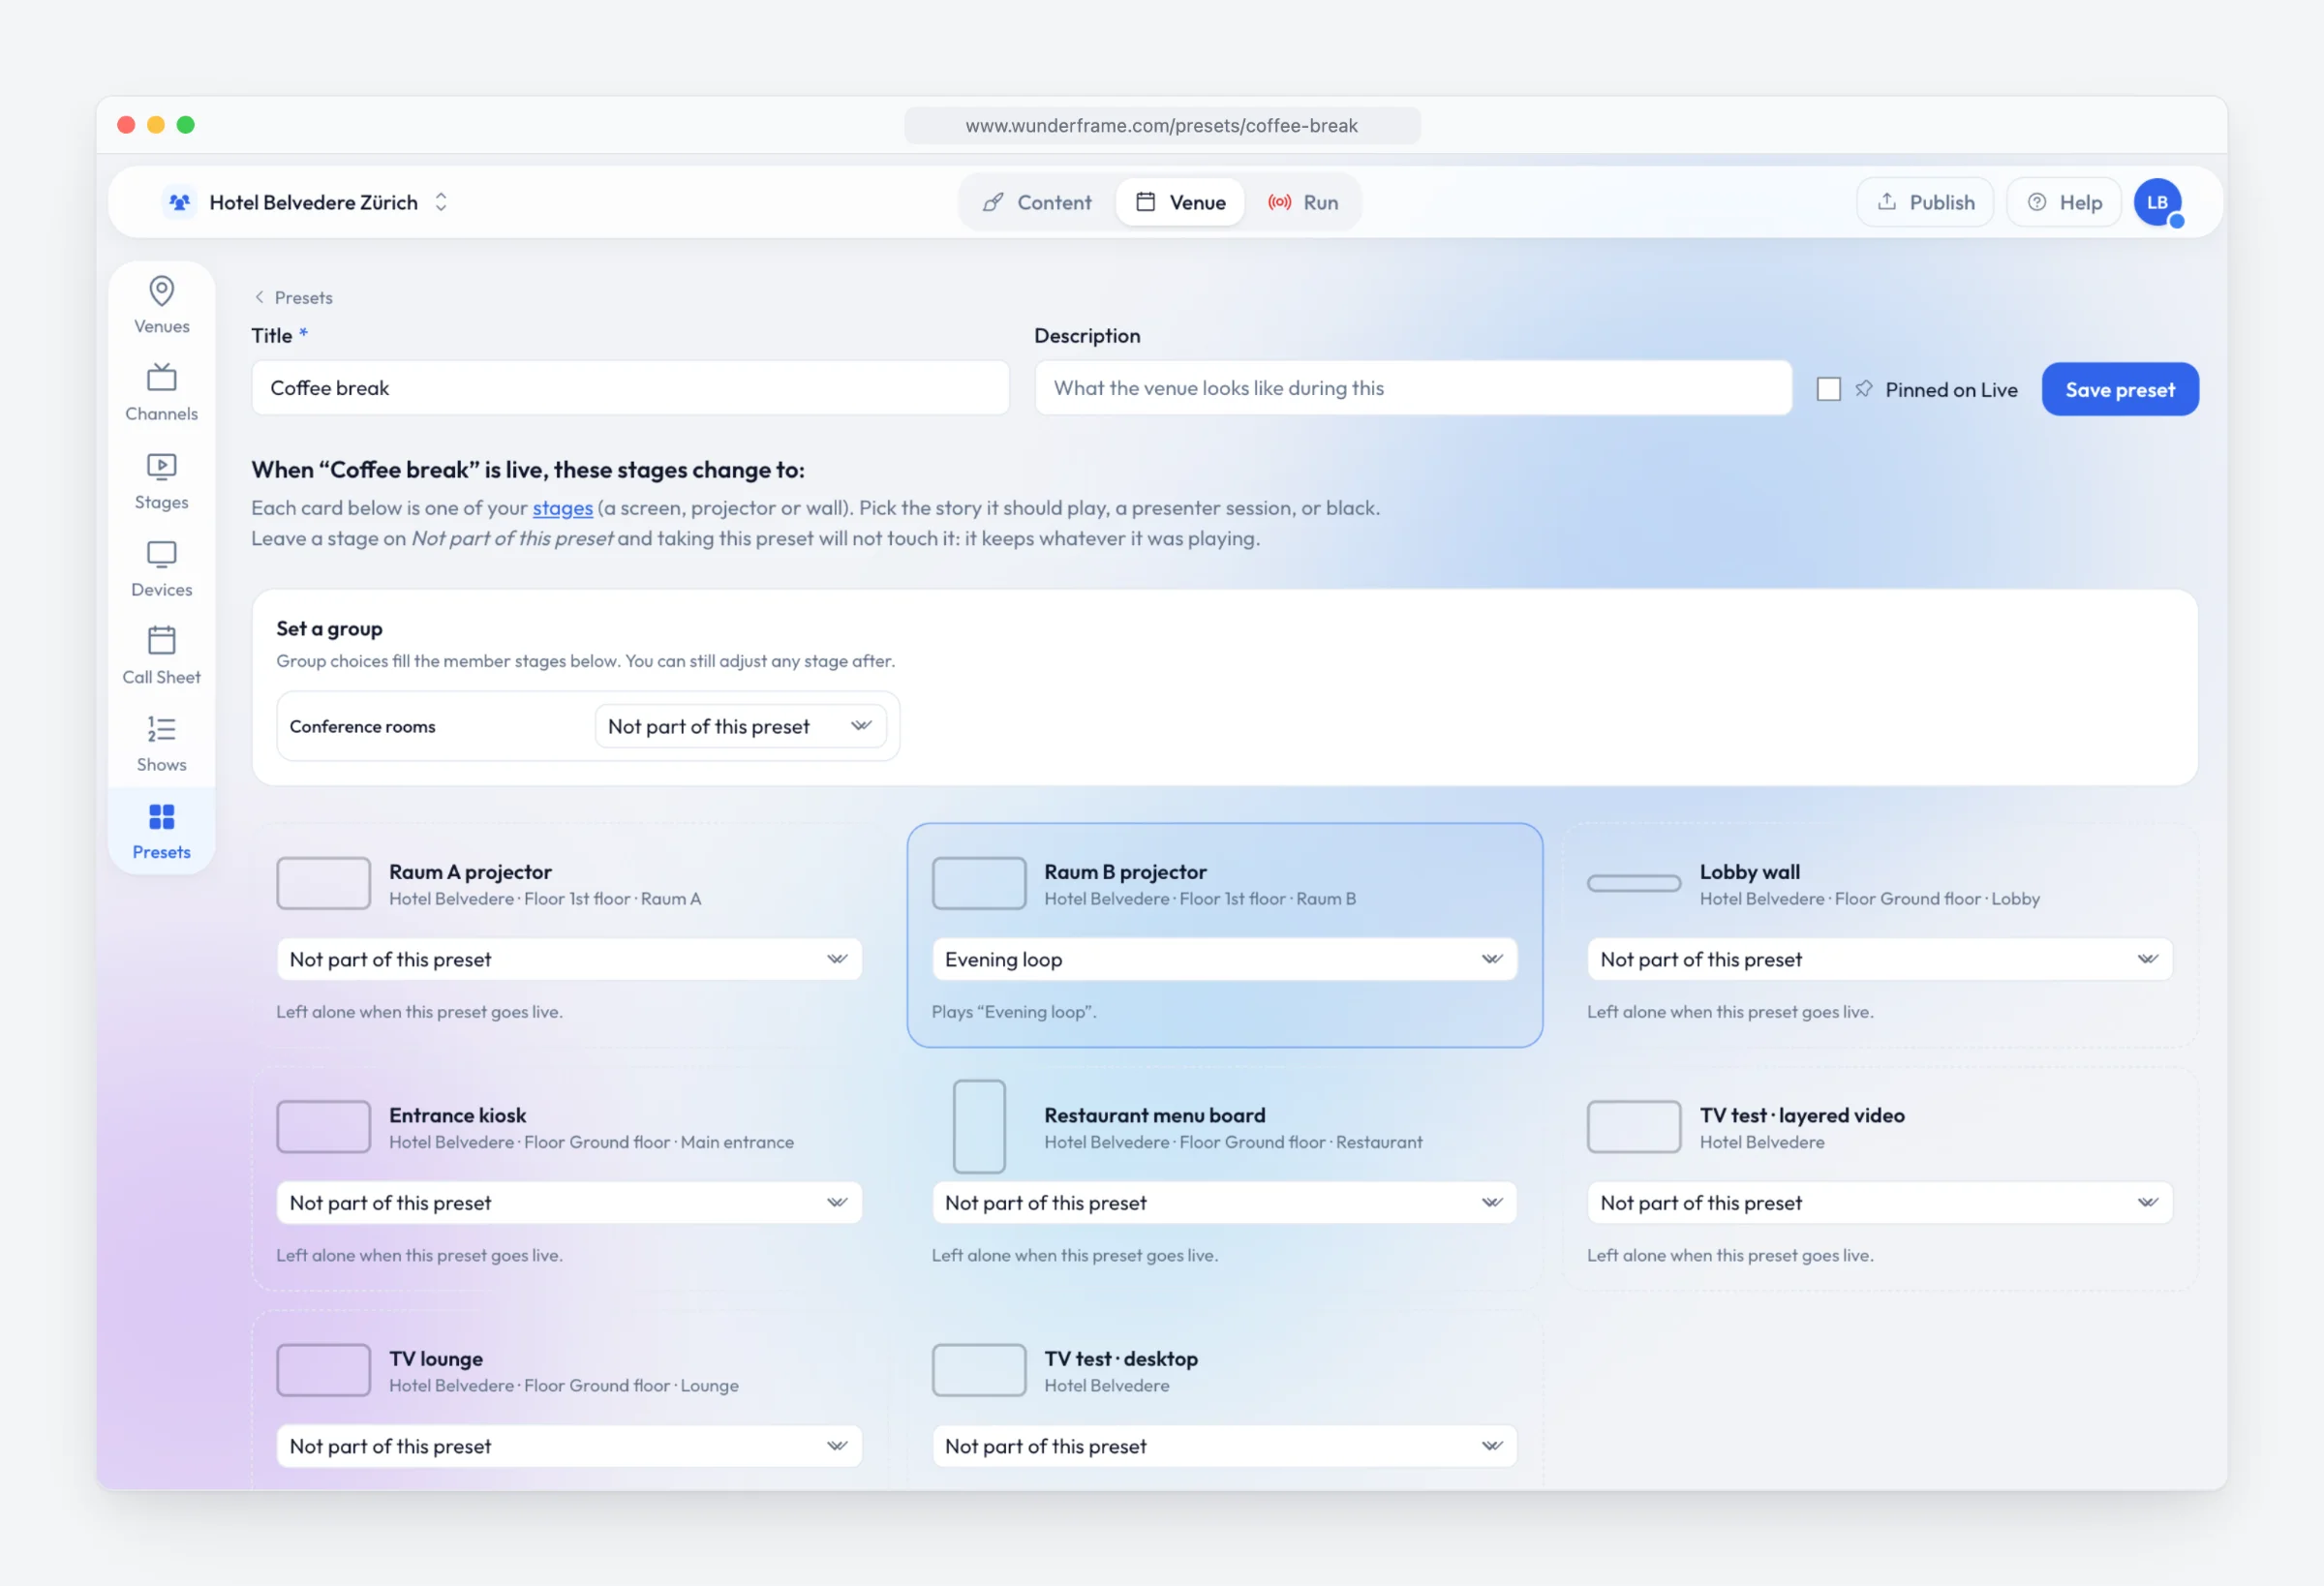Go back via the Presets breadcrumb
2324x1586 pixels.
click(293, 298)
